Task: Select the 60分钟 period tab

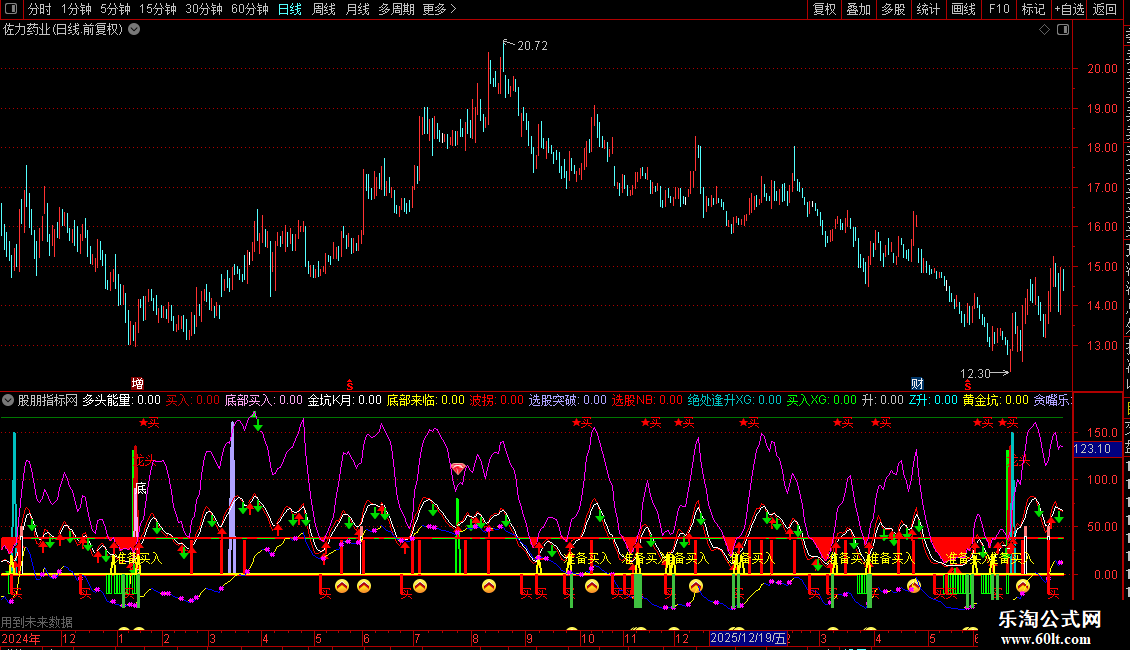Action: (x=250, y=9)
